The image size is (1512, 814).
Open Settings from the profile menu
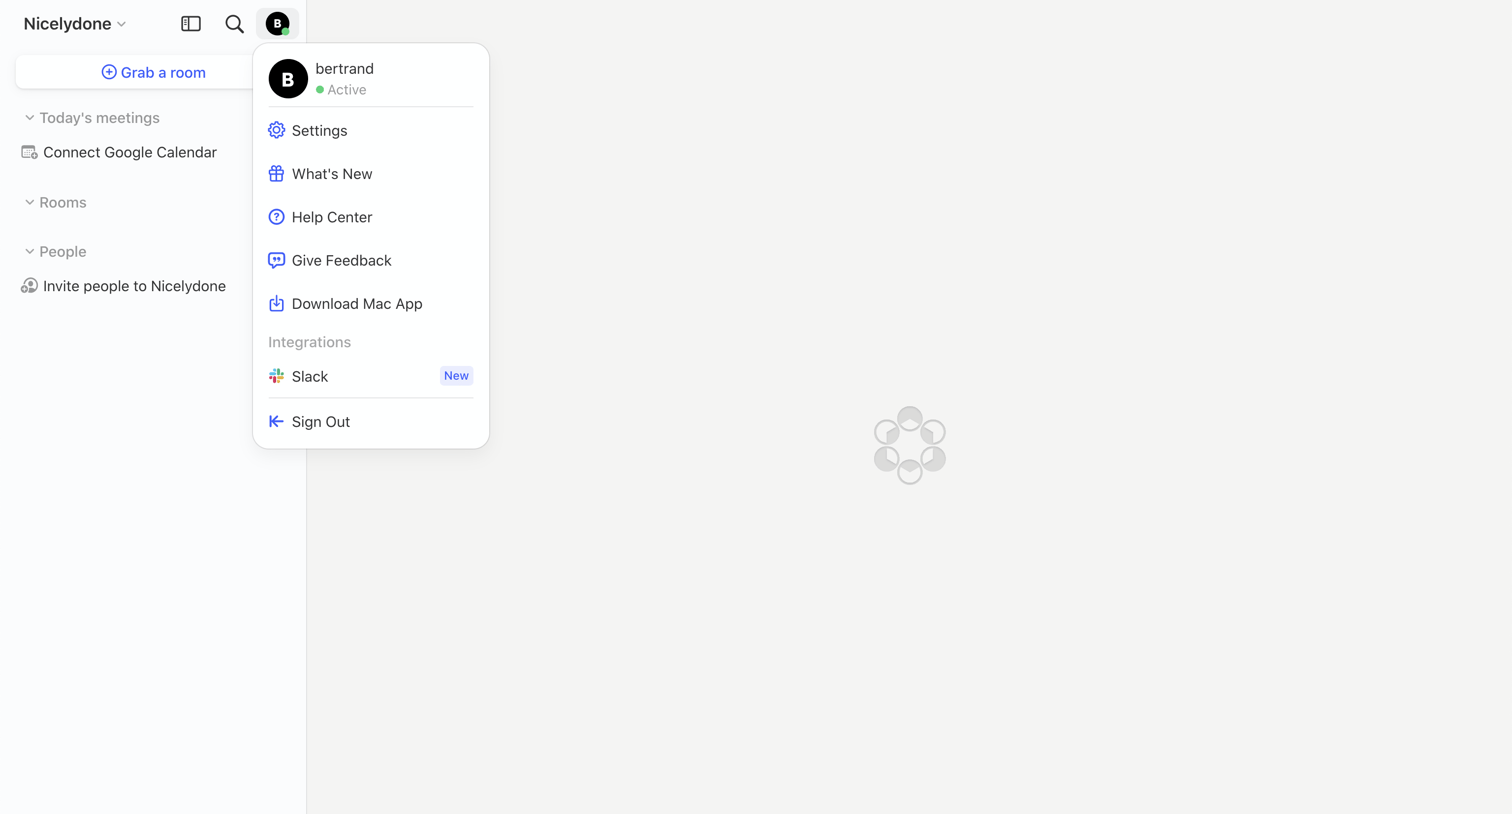click(371, 131)
